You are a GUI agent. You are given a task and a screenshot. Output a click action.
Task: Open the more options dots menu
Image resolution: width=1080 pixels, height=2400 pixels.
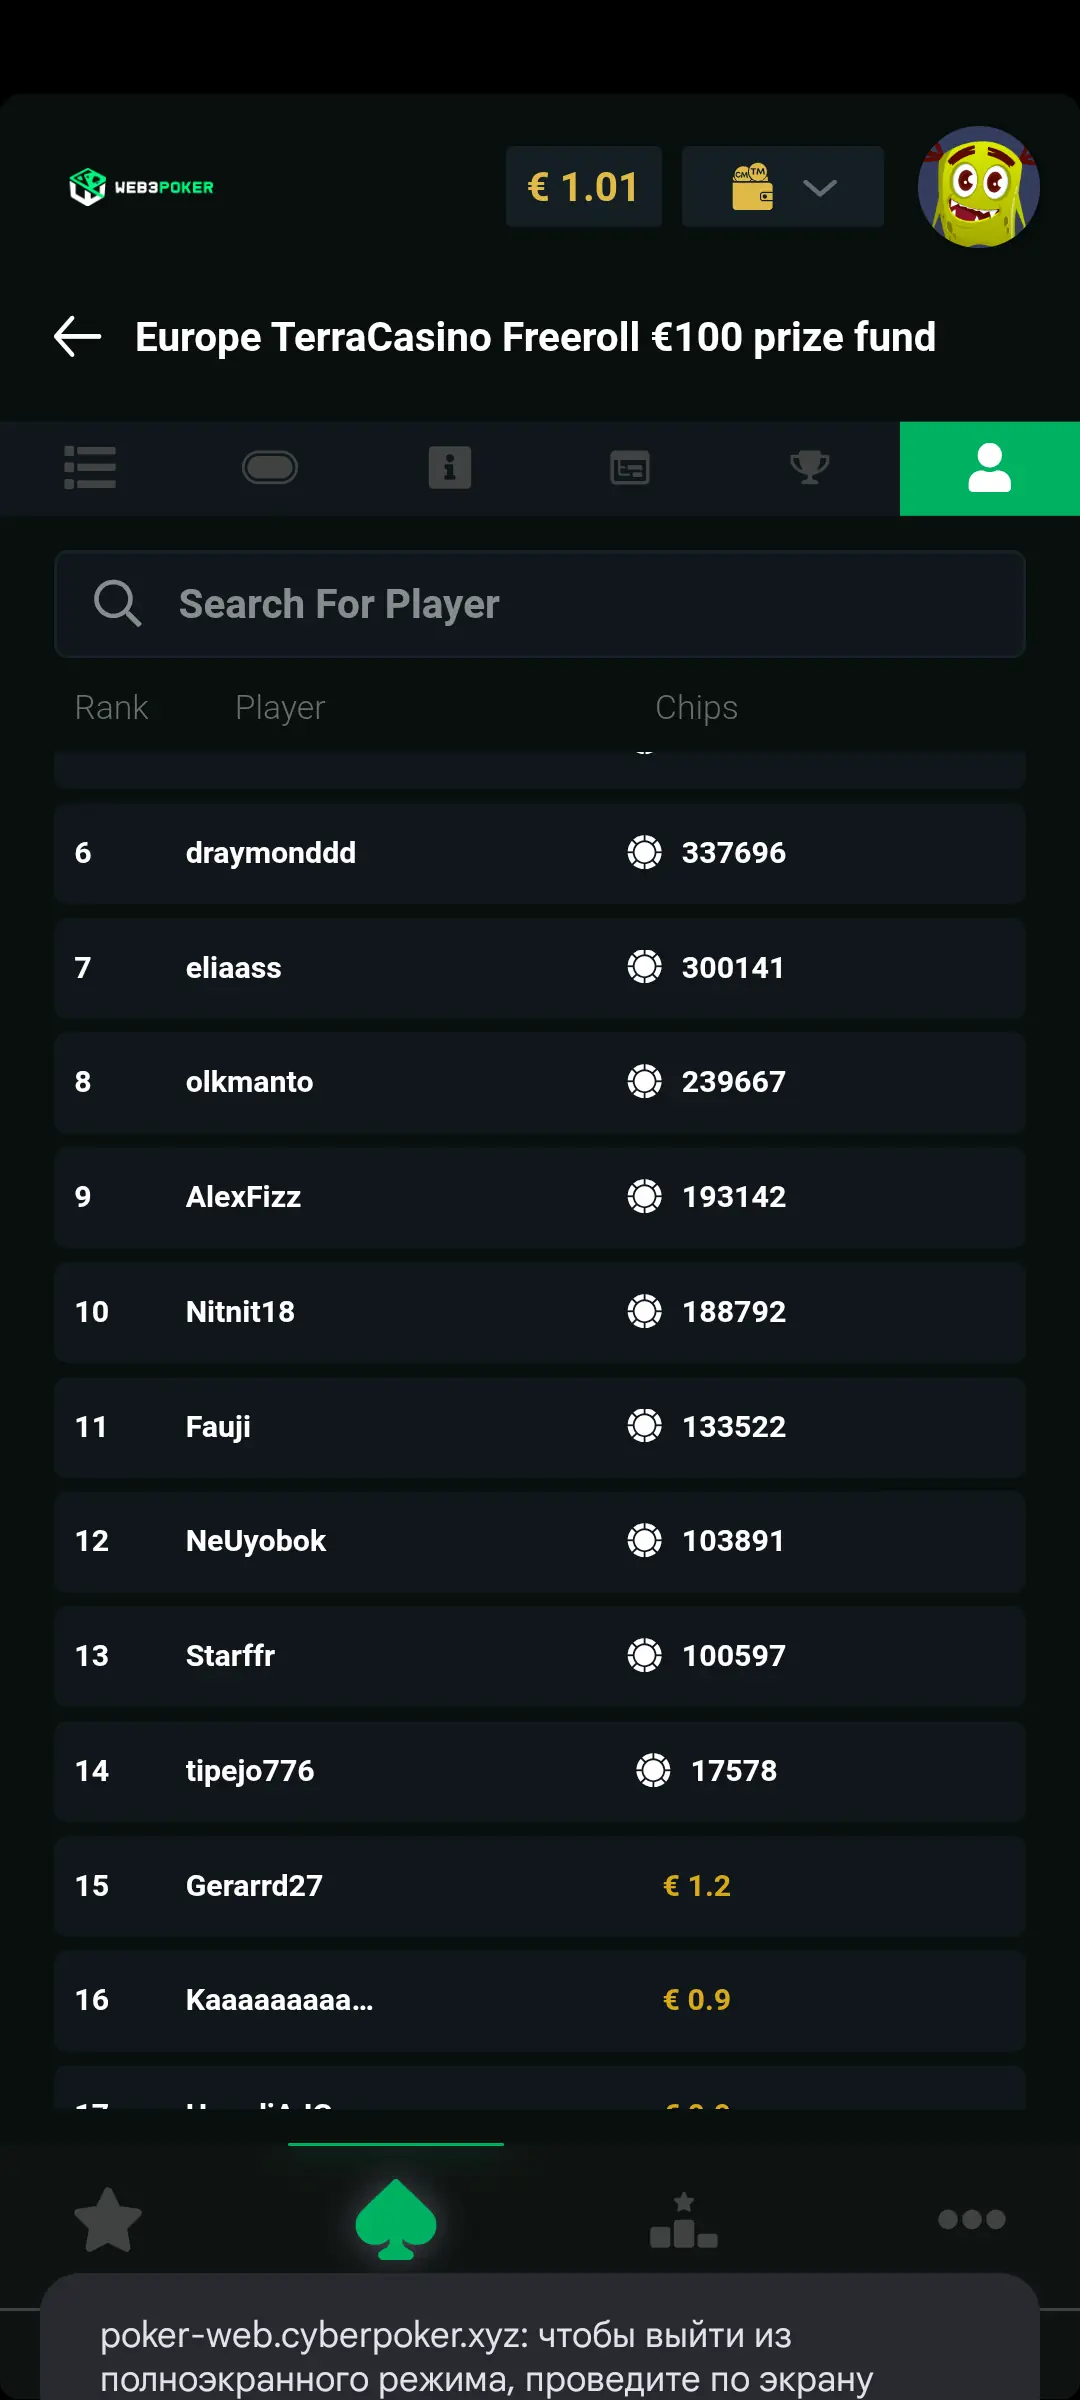tap(972, 2219)
